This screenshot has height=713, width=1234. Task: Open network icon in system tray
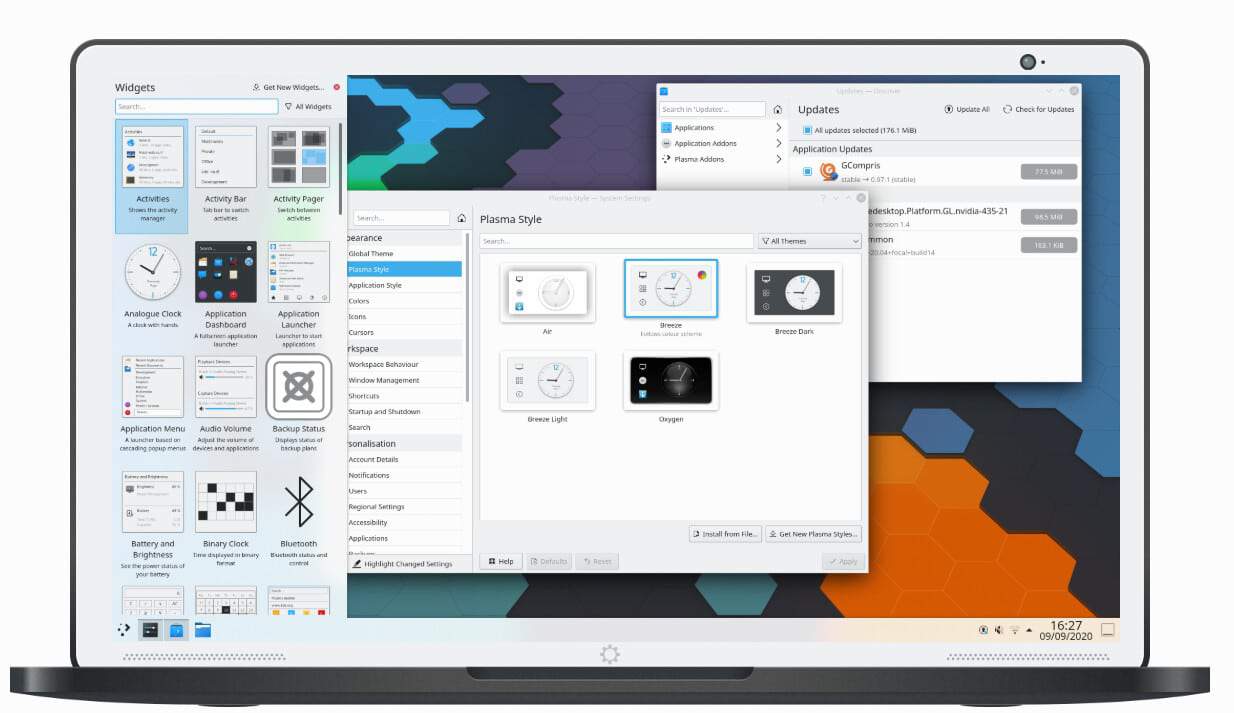point(1013,630)
